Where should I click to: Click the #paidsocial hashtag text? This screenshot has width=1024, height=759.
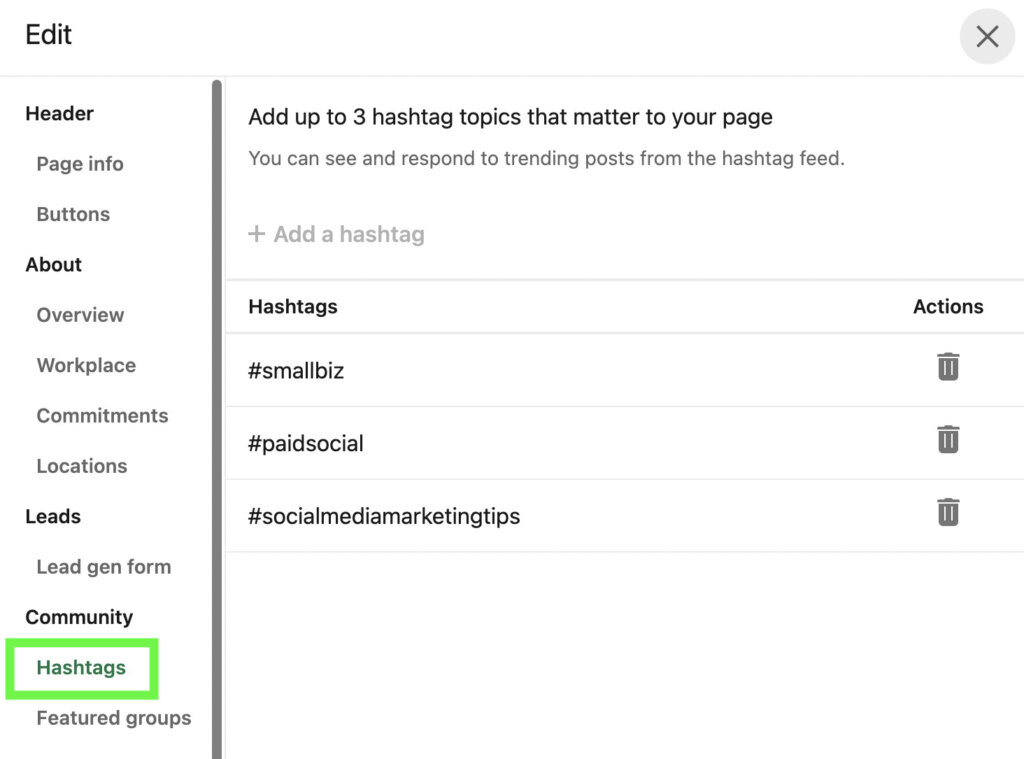tap(306, 444)
